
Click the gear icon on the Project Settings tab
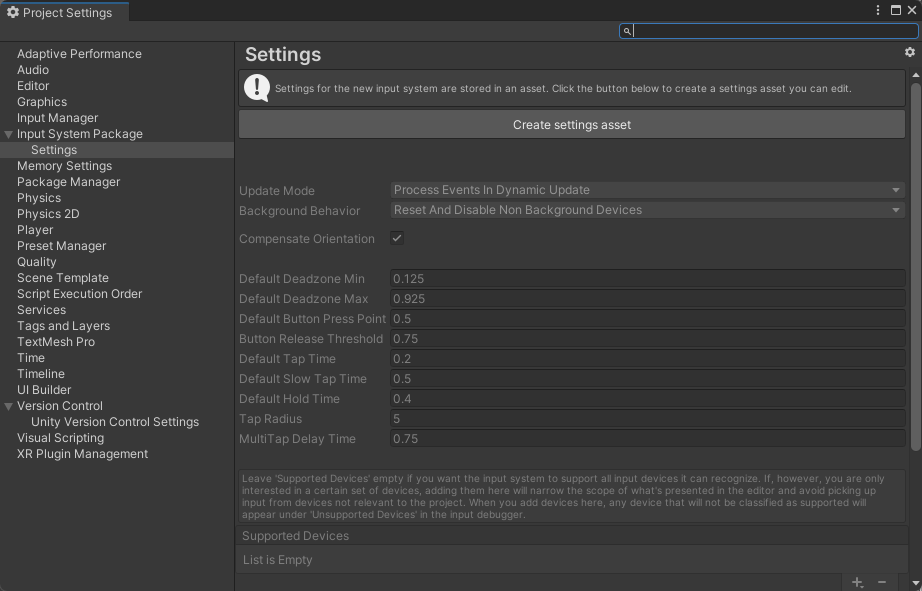pos(13,12)
